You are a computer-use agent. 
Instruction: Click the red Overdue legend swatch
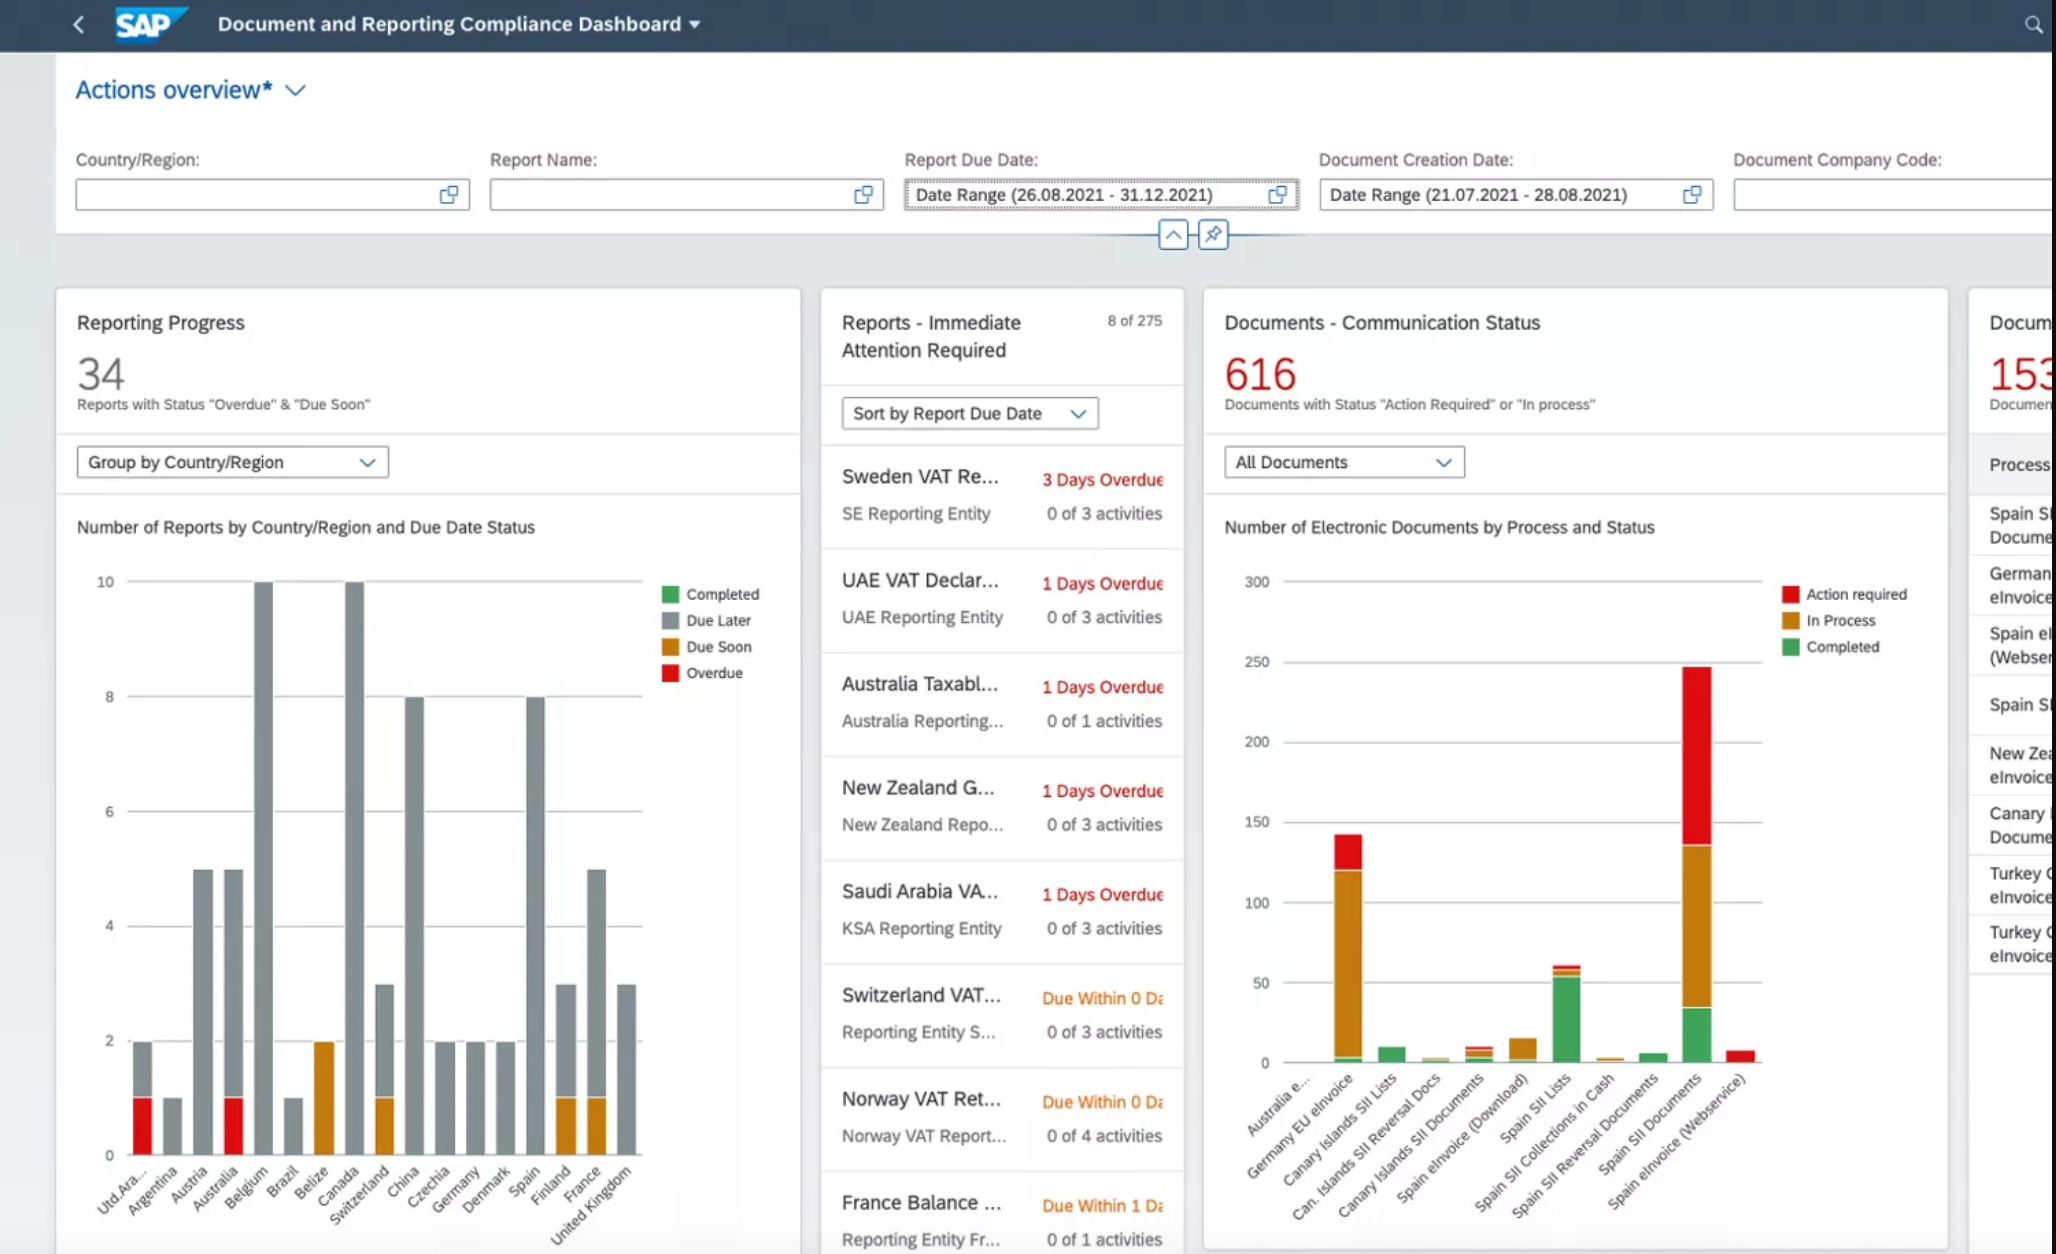click(670, 673)
